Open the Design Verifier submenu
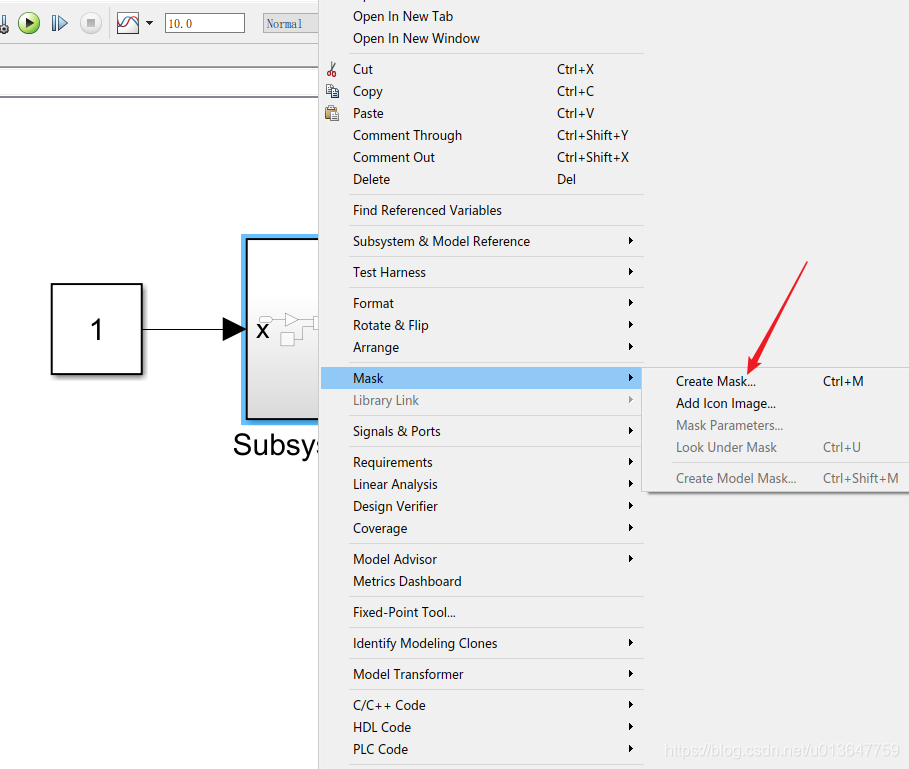 [481, 506]
